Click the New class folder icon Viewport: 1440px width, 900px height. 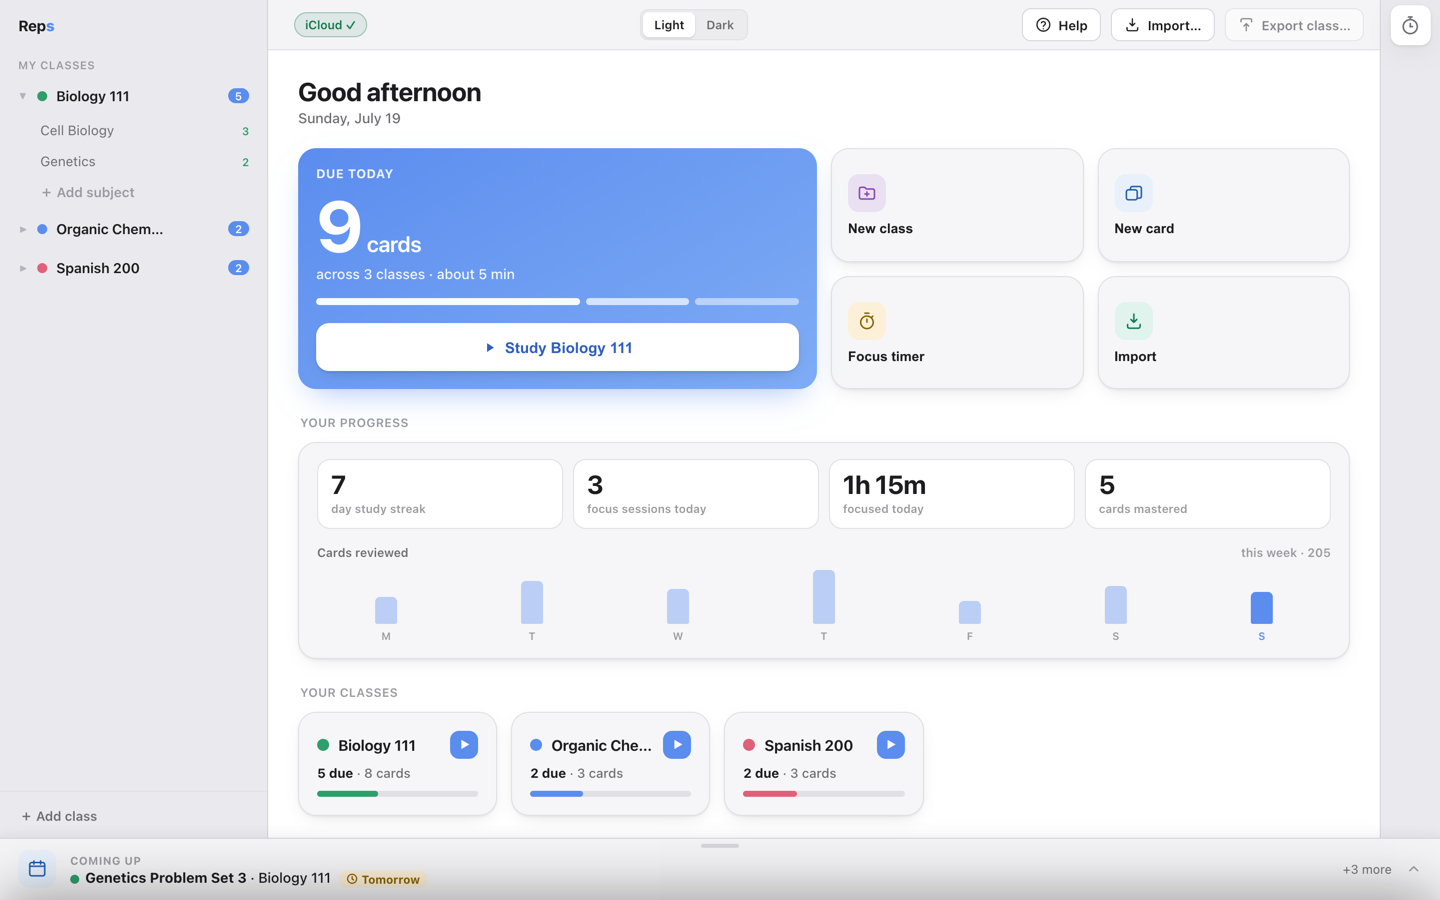[x=866, y=193]
